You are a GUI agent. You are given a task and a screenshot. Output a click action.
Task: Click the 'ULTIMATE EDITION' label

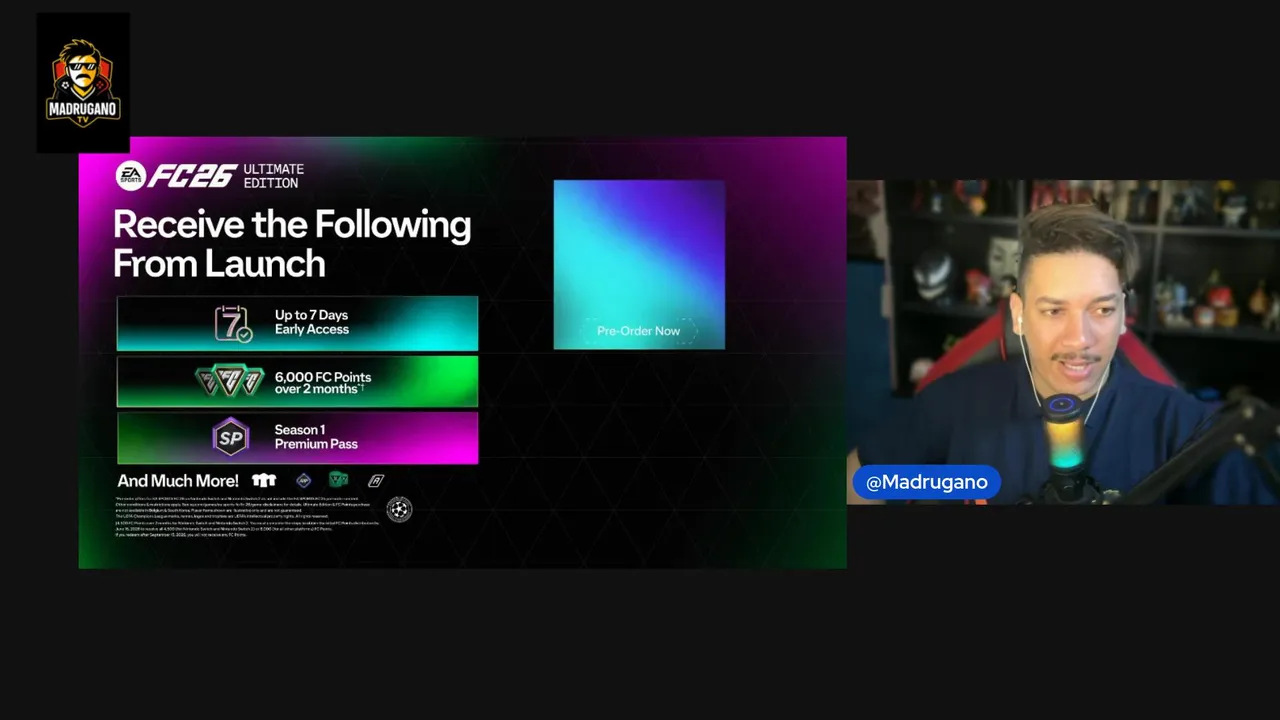pos(273,176)
